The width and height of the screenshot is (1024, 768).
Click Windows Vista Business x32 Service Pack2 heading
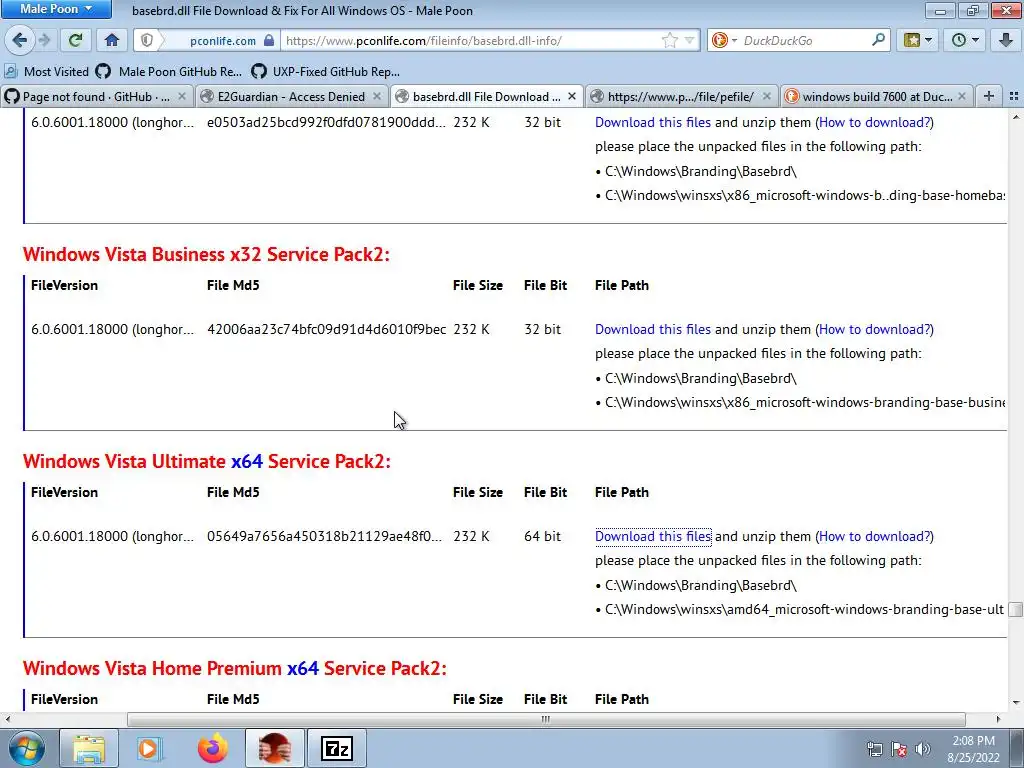coord(206,254)
